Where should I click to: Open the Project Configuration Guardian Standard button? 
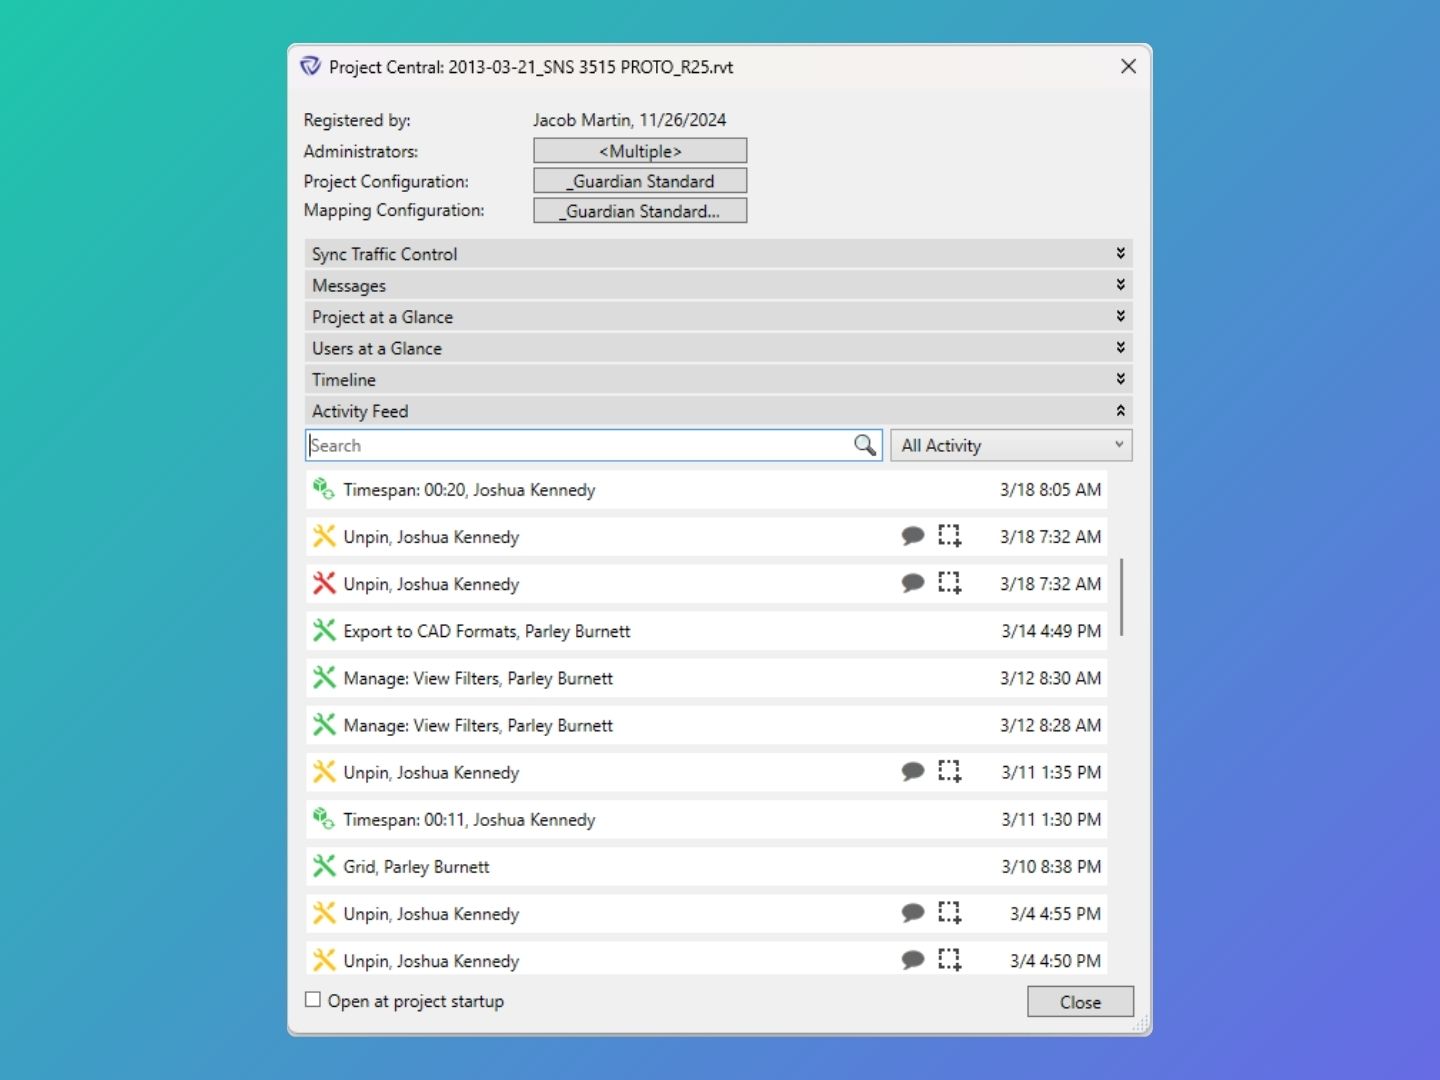(x=640, y=181)
